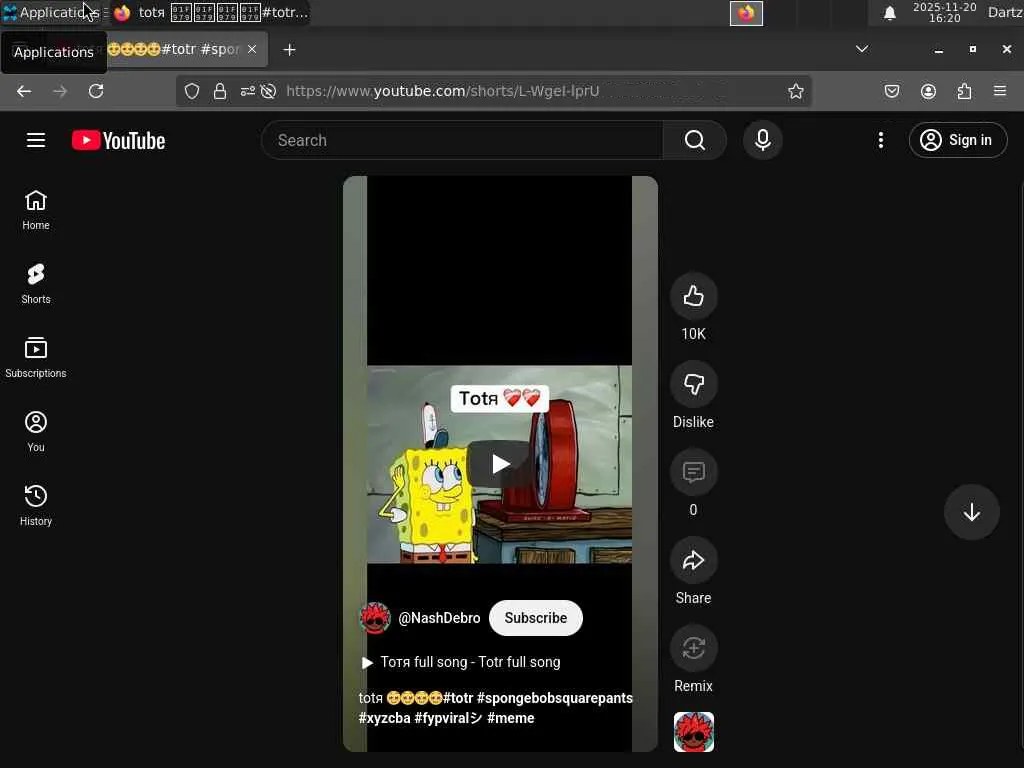
Task: Open #meme hashtag
Action: [511, 718]
